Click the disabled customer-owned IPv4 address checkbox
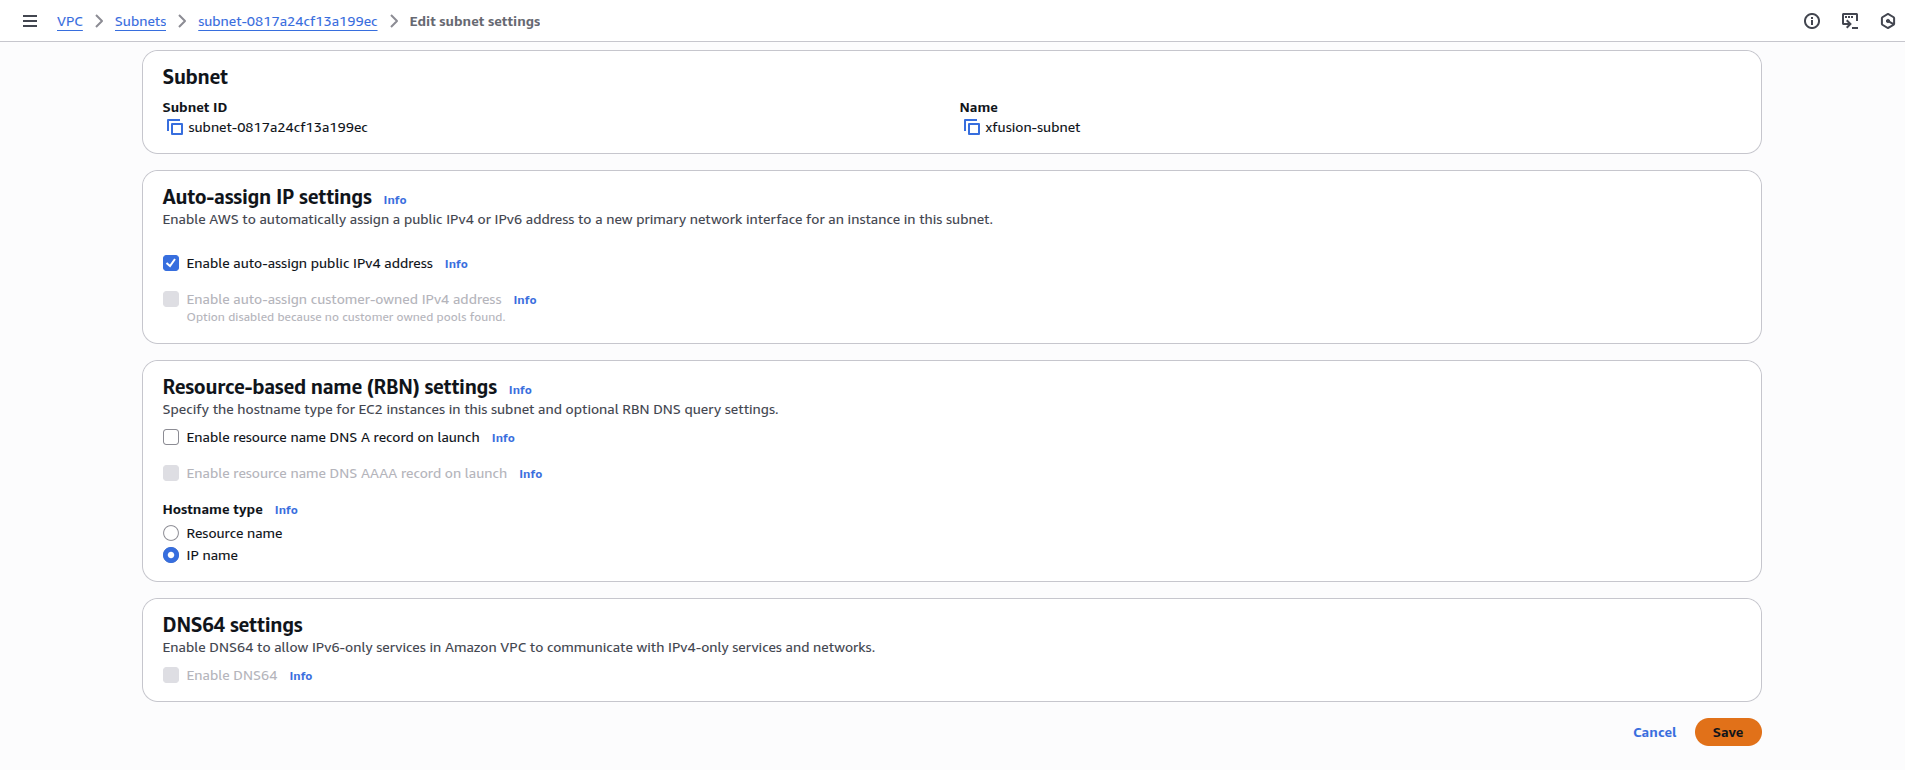 coord(171,299)
